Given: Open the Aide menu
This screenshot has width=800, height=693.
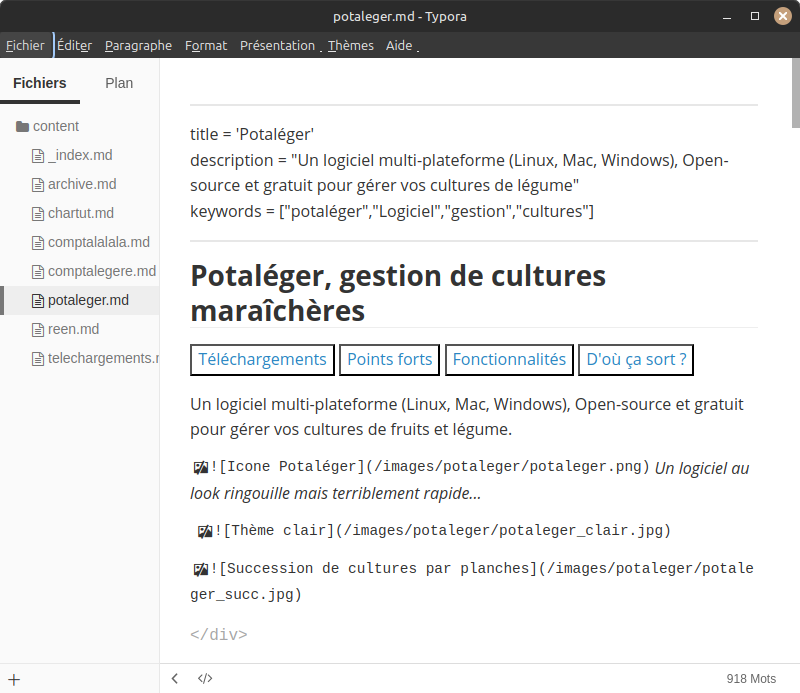Looking at the screenshot, I should tap(399, 45).
